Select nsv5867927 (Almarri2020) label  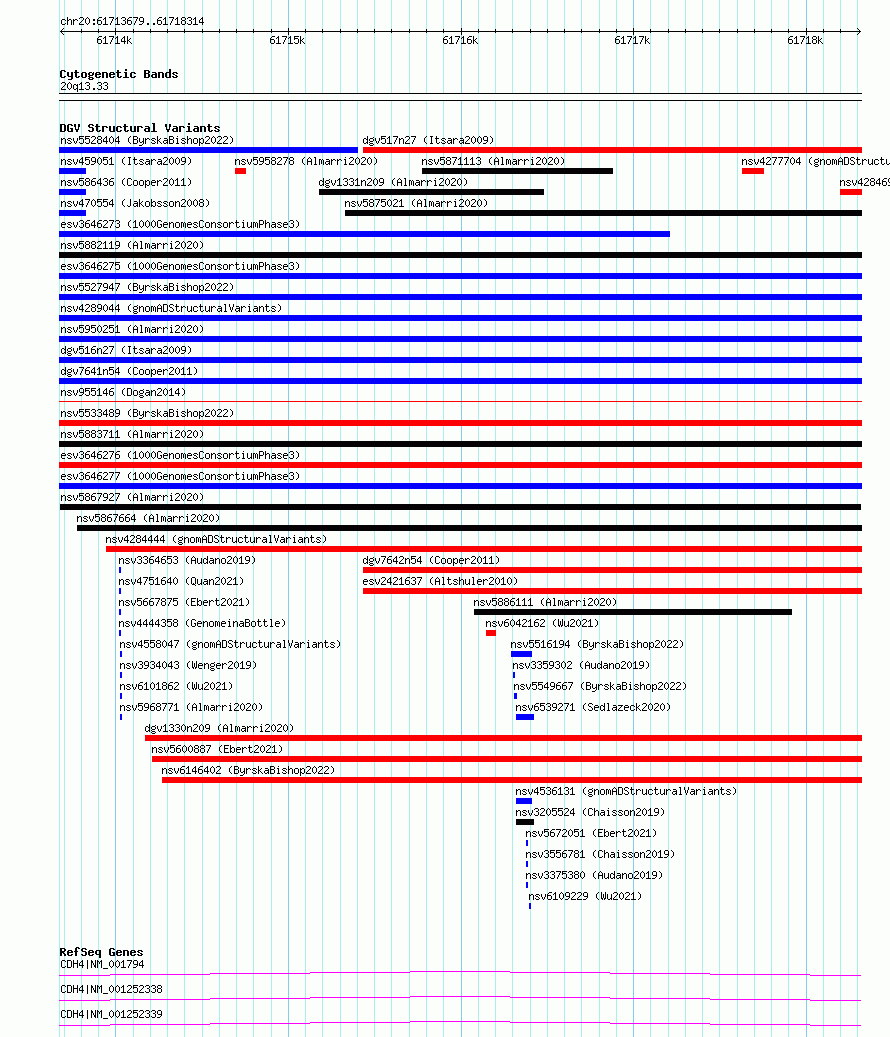point(132,497)
